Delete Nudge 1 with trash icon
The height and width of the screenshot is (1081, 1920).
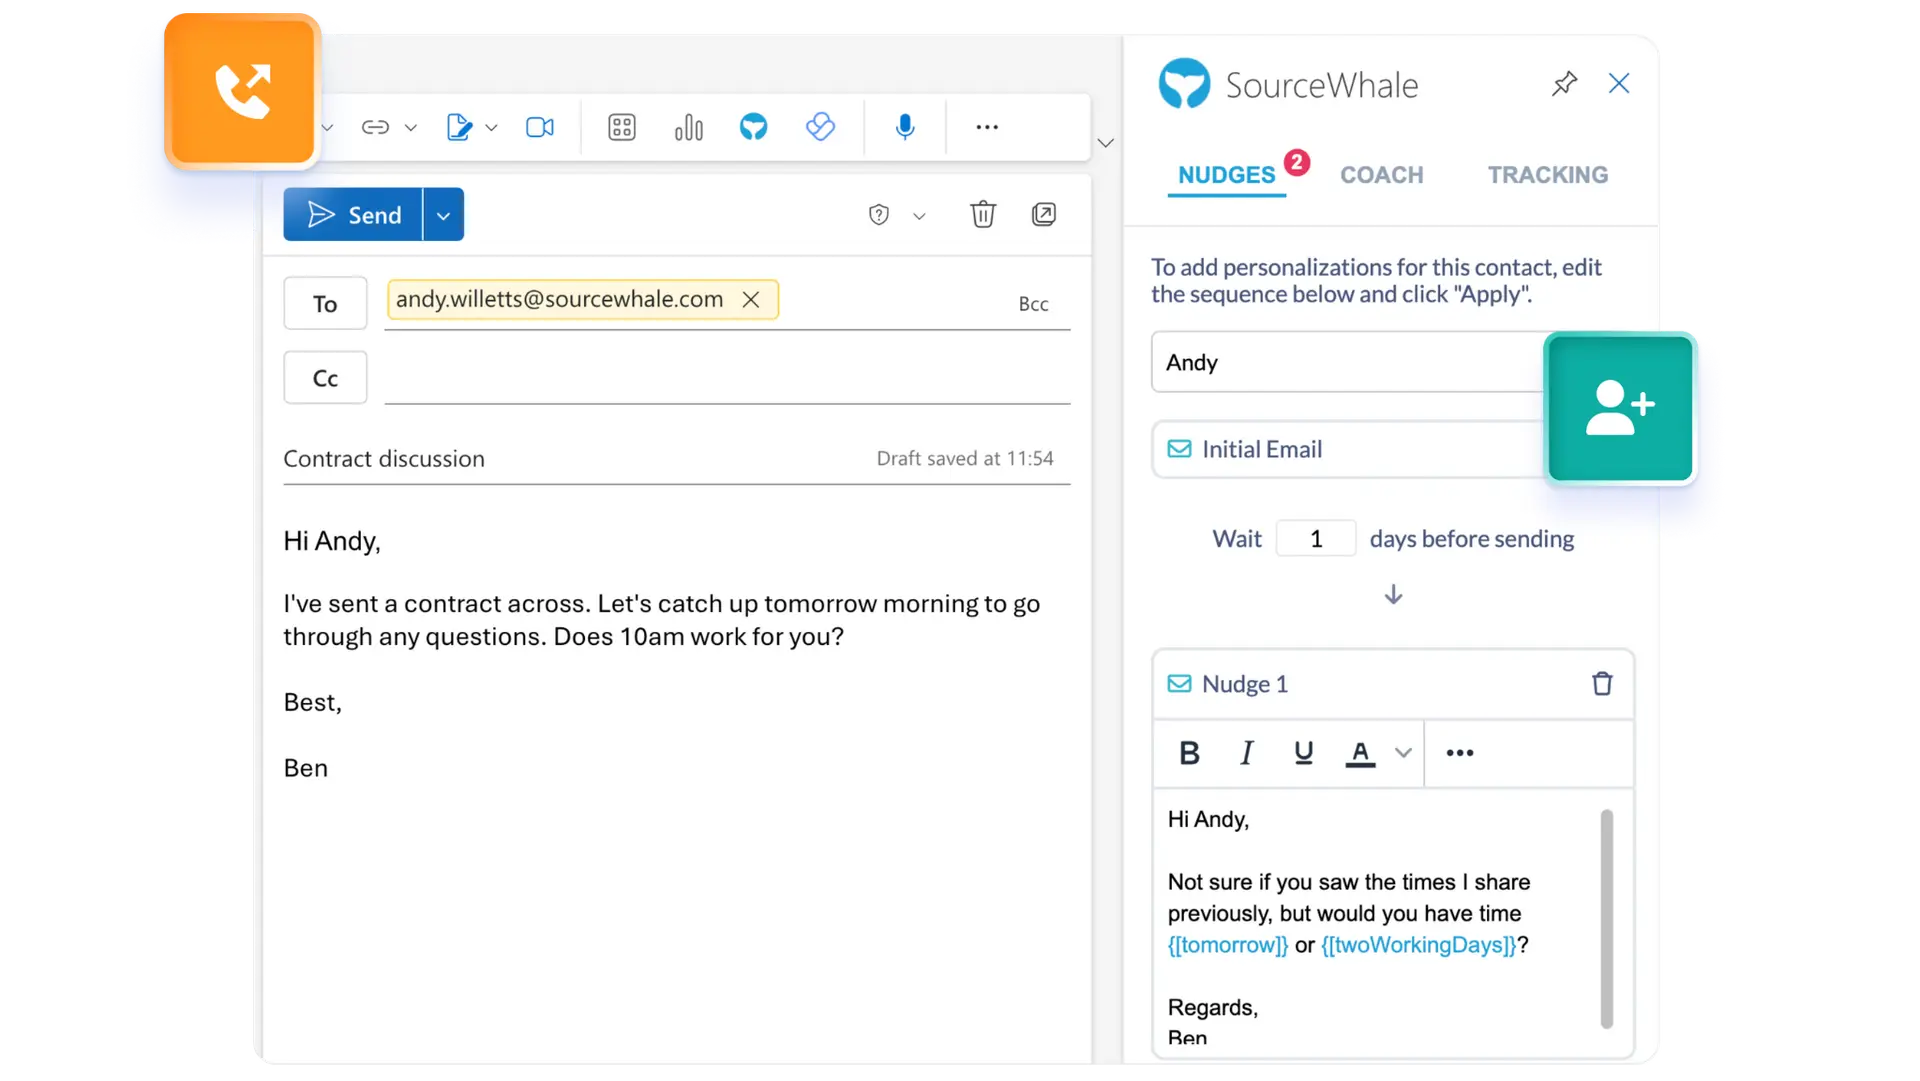(x=1602, y=683)
